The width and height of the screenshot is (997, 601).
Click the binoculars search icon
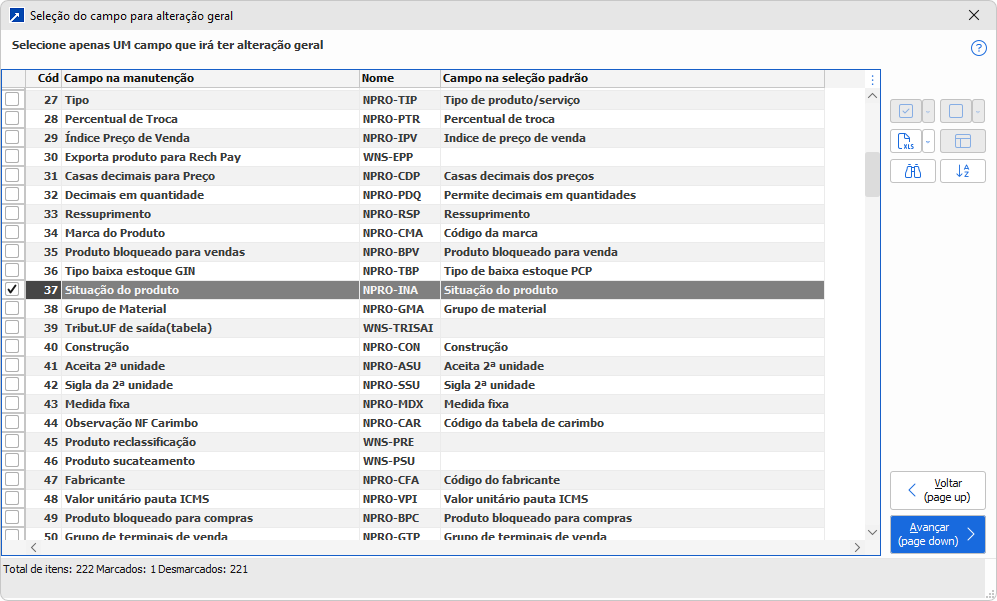(912, 171)
